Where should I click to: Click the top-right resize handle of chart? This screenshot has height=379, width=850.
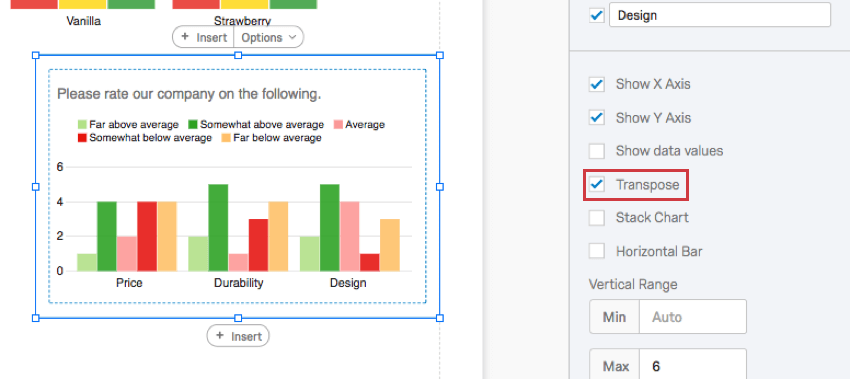(440, 55)
